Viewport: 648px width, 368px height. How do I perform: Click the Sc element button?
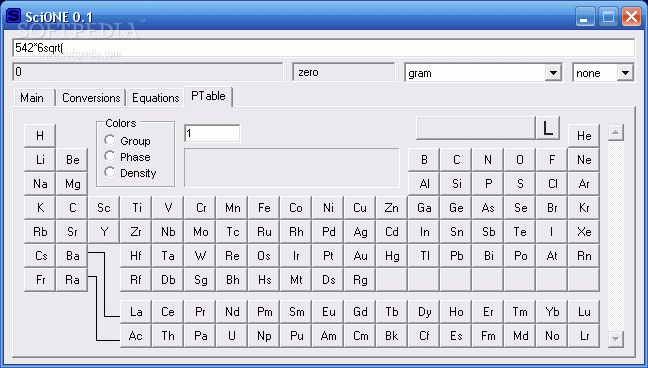click(x=104, y=208)
